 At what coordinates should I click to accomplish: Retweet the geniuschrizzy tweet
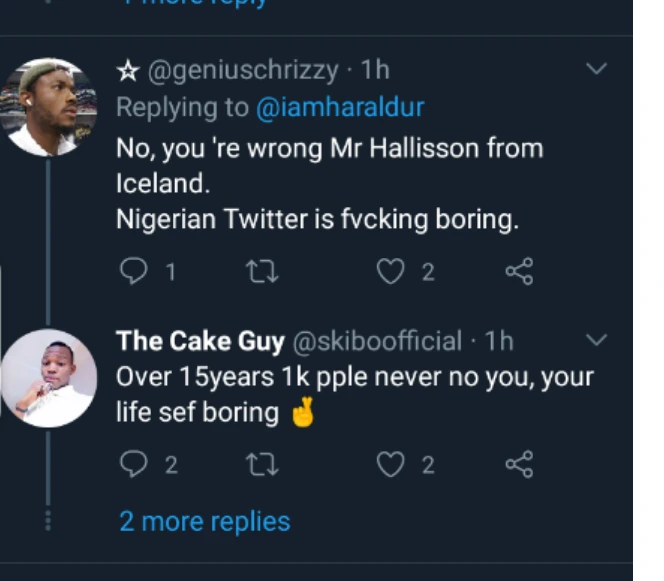click(260, 271)
